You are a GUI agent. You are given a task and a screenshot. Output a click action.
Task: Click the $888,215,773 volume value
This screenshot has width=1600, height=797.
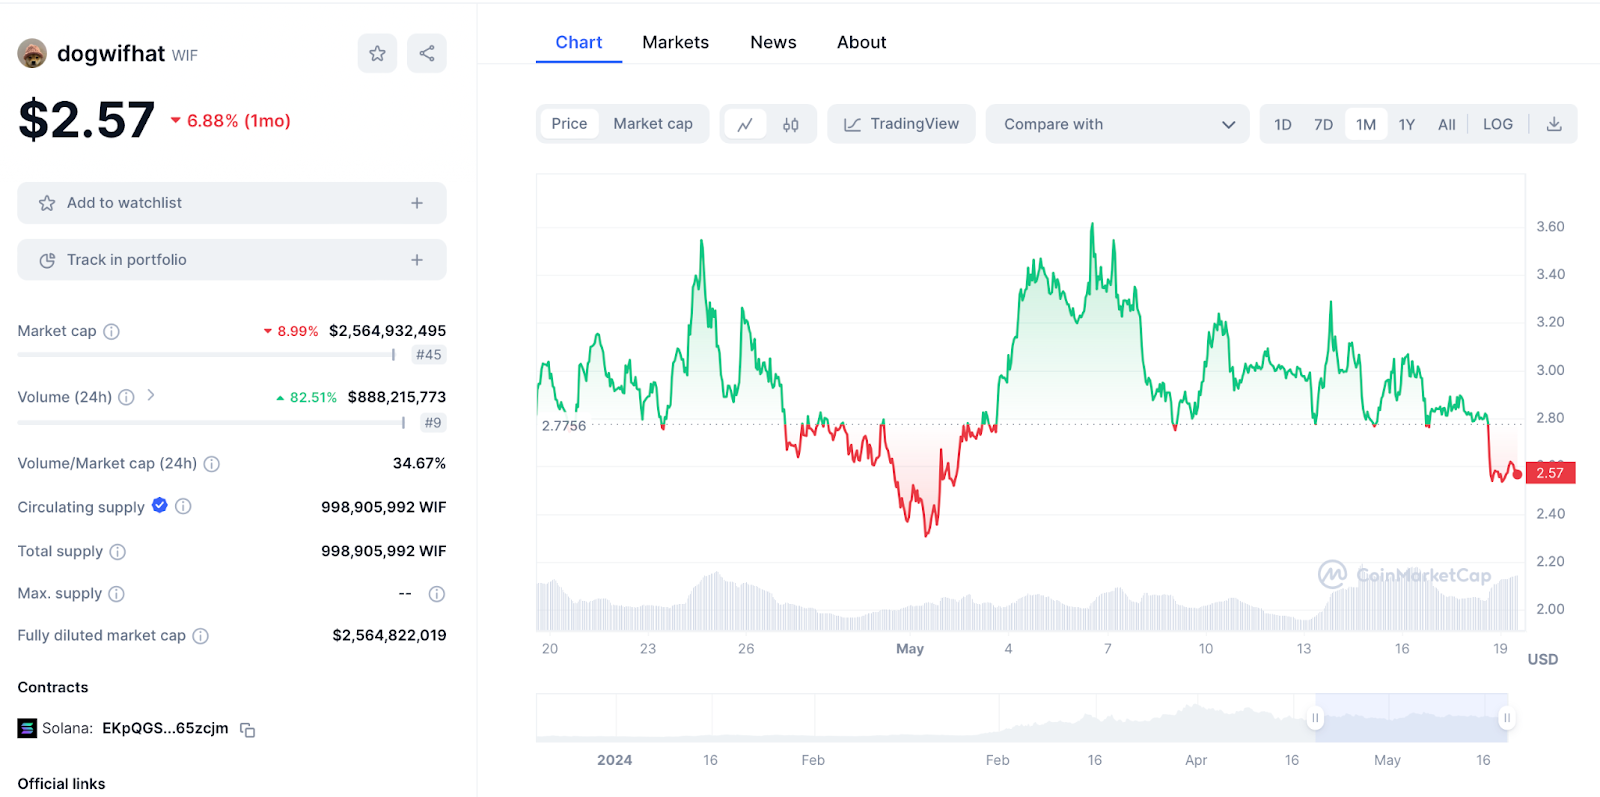397,397
